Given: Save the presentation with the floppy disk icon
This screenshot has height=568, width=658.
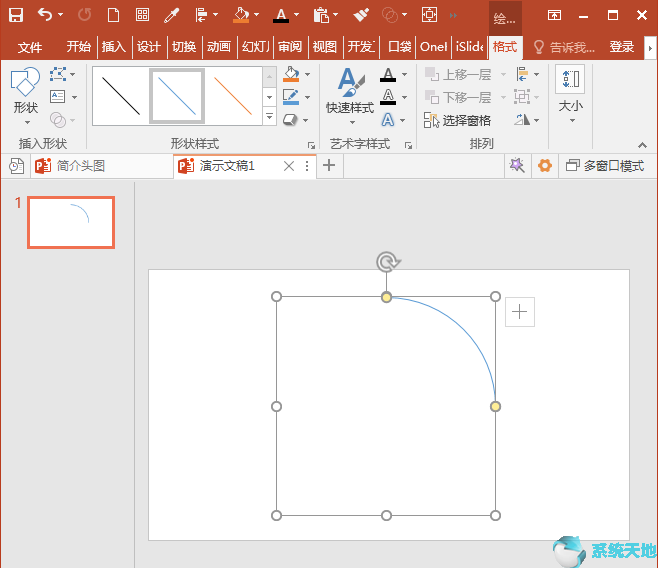Looking at the screenshot, I should (x=16, y=15).
